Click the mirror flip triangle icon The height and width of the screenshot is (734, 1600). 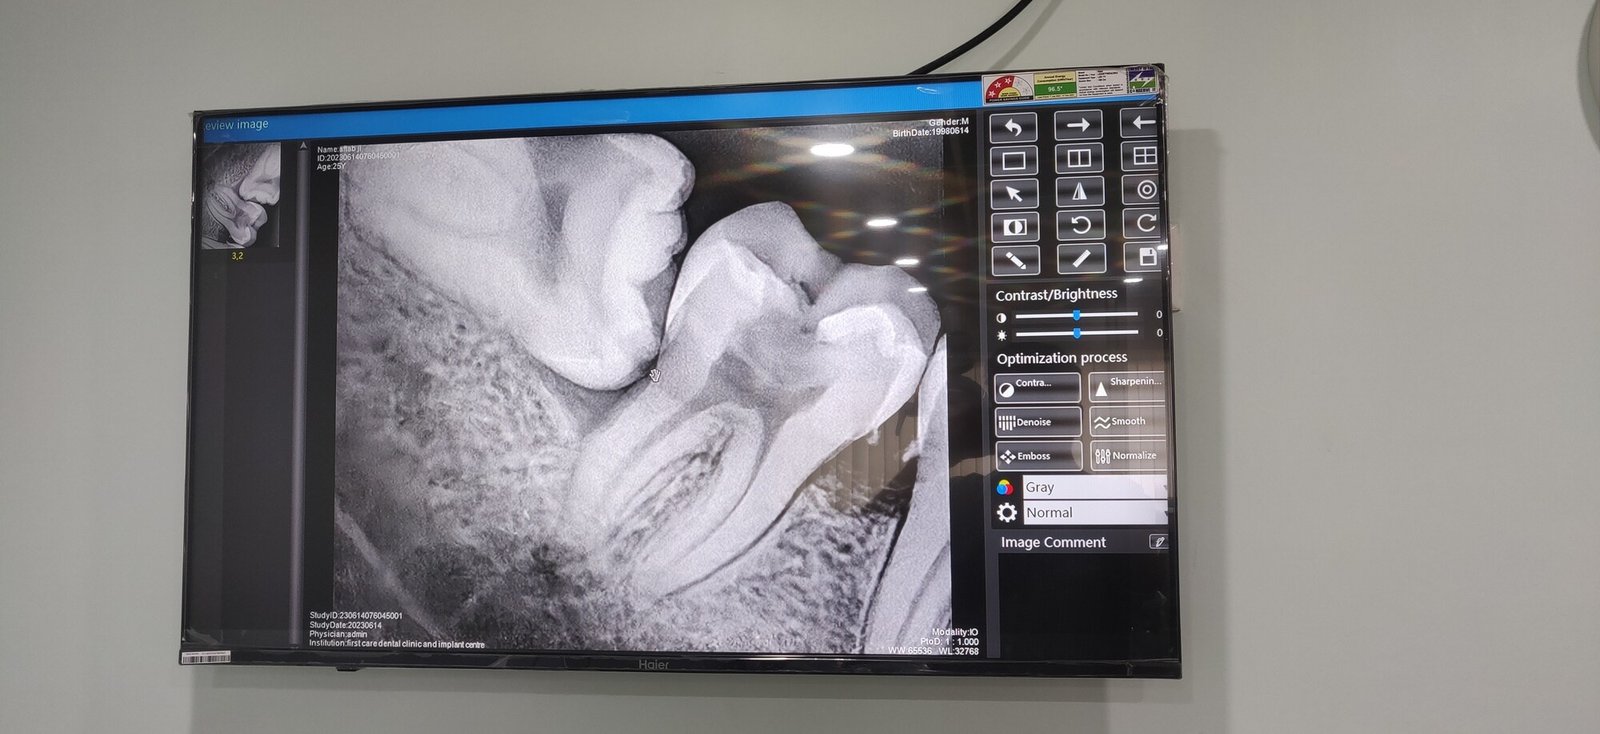point(1080,192)
